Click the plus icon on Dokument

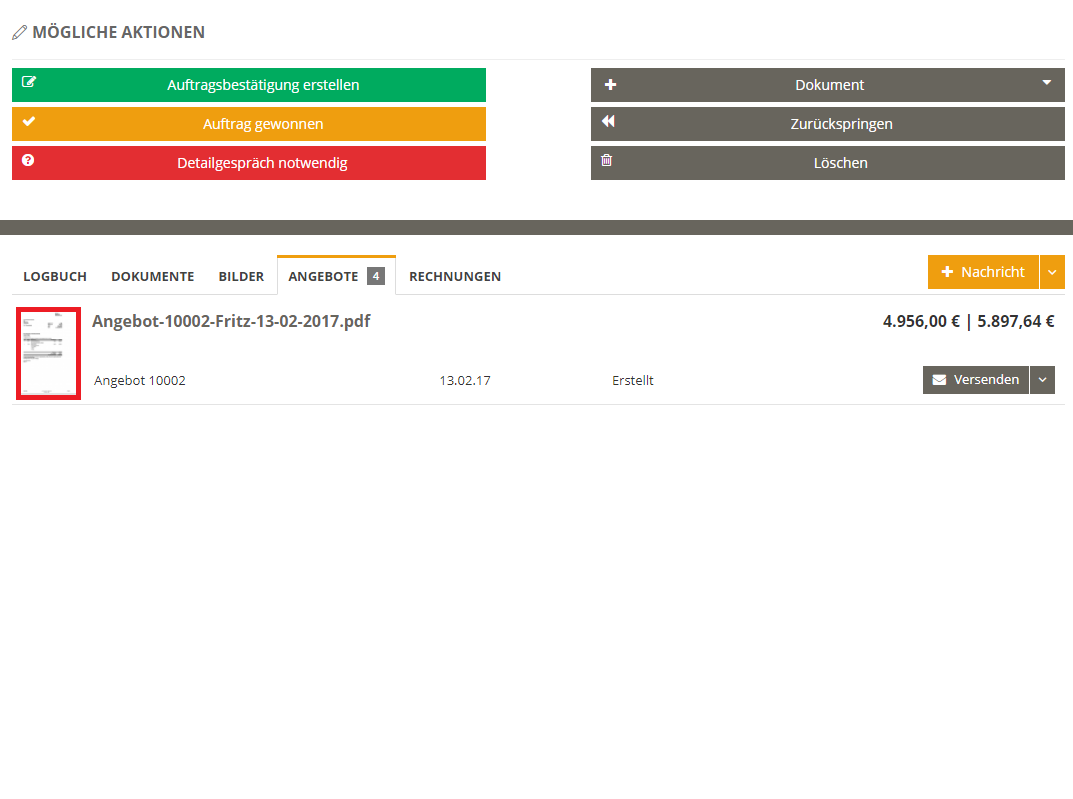610,85
